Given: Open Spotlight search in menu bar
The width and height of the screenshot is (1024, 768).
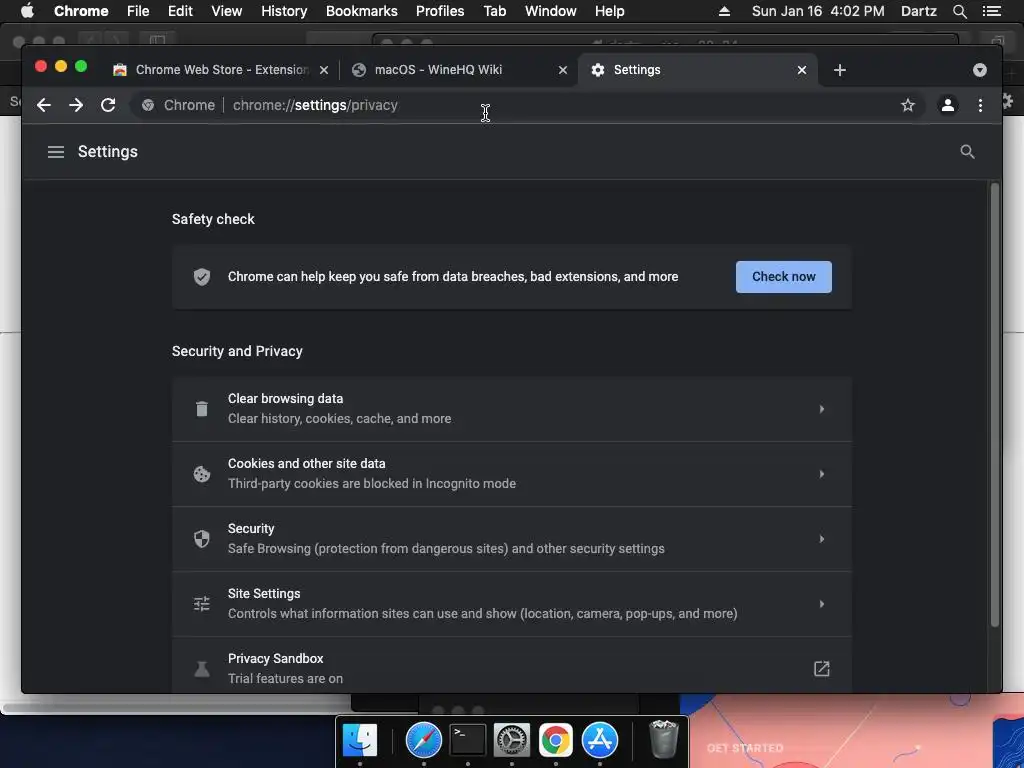Looking at the screenshot, I should coord(959,11).
